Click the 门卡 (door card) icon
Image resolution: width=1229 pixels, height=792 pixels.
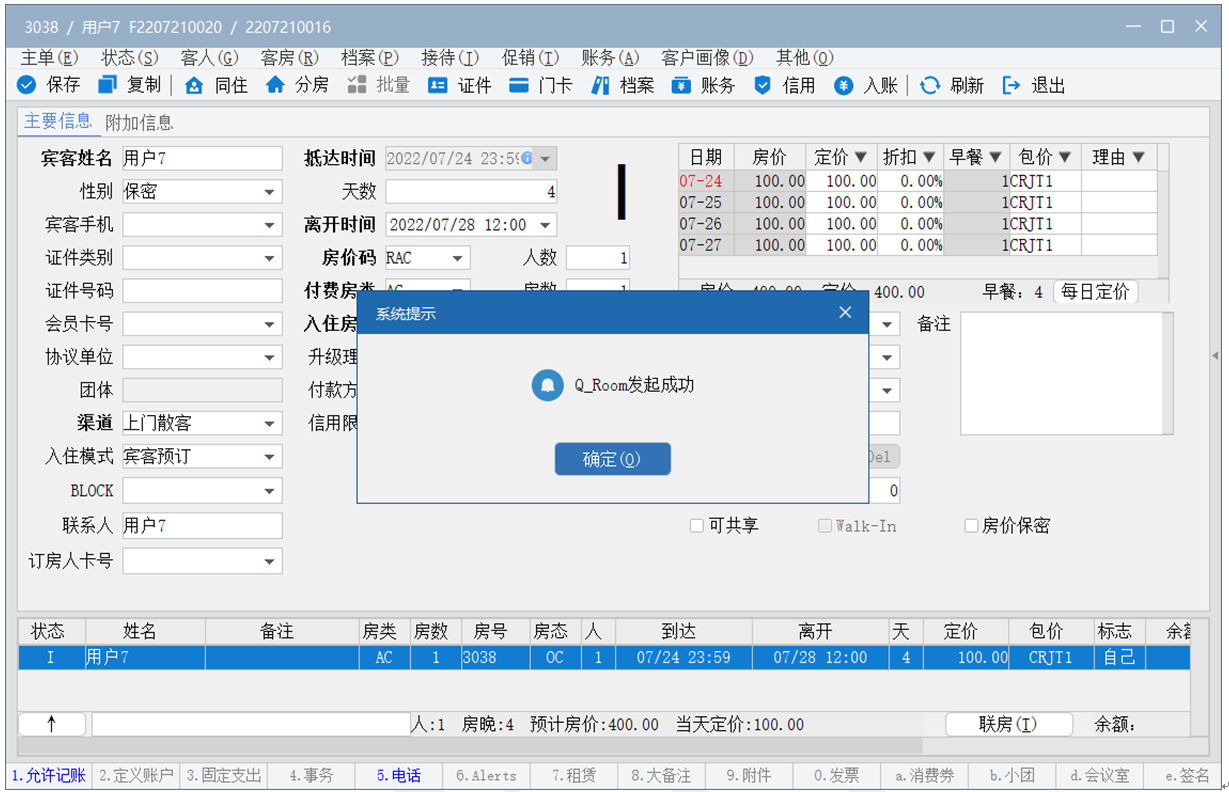[x=518, y=86]
